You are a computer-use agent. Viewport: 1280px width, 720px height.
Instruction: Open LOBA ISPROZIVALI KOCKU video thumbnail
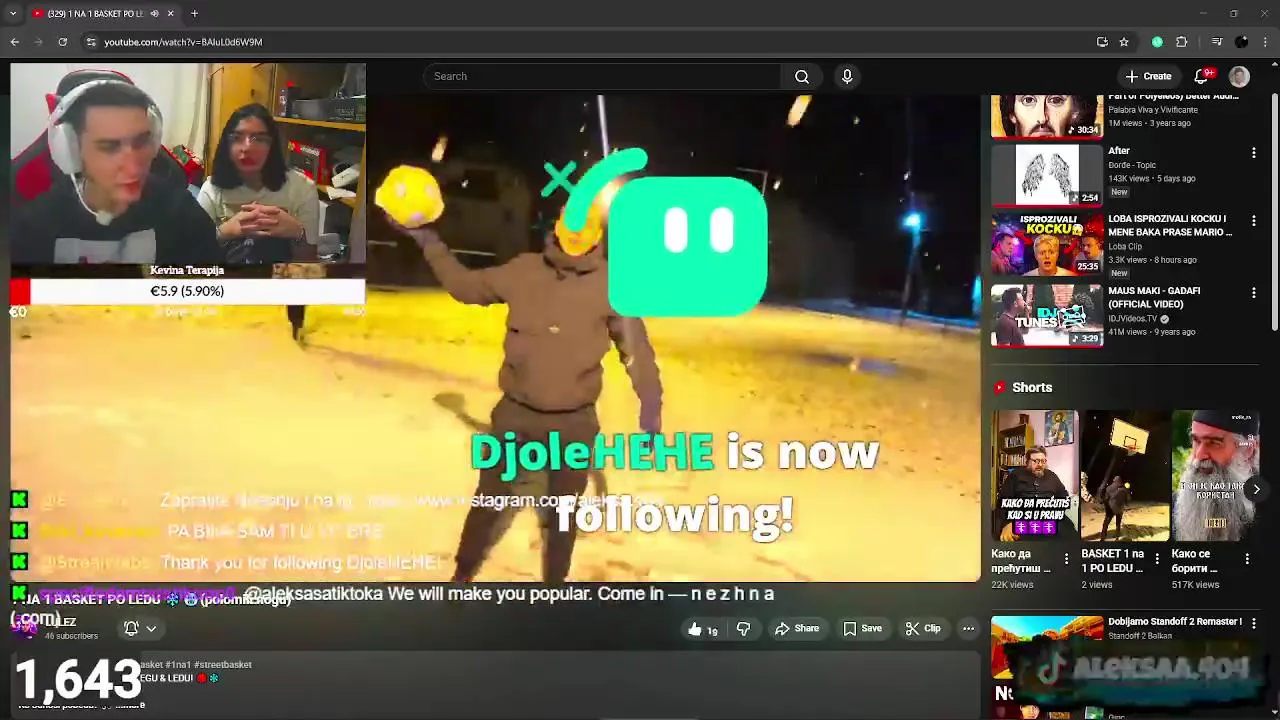tap(1046, 243)
